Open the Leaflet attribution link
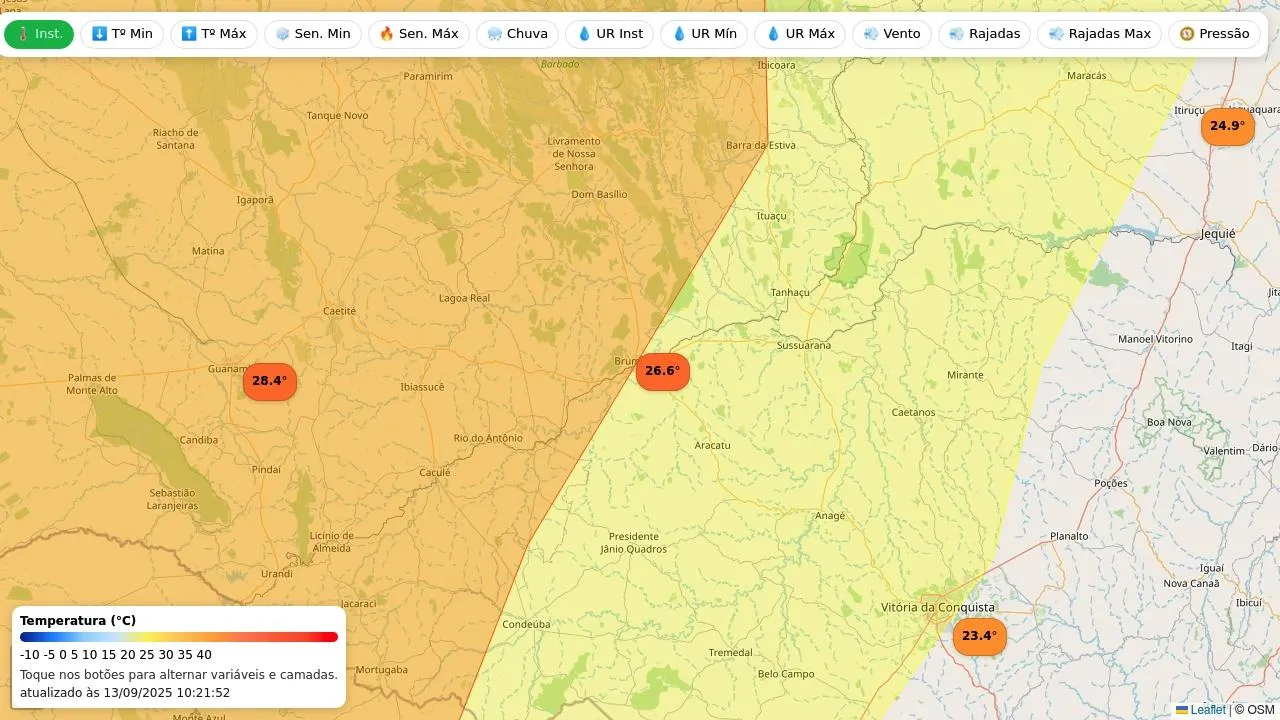 pos(1207,710)
